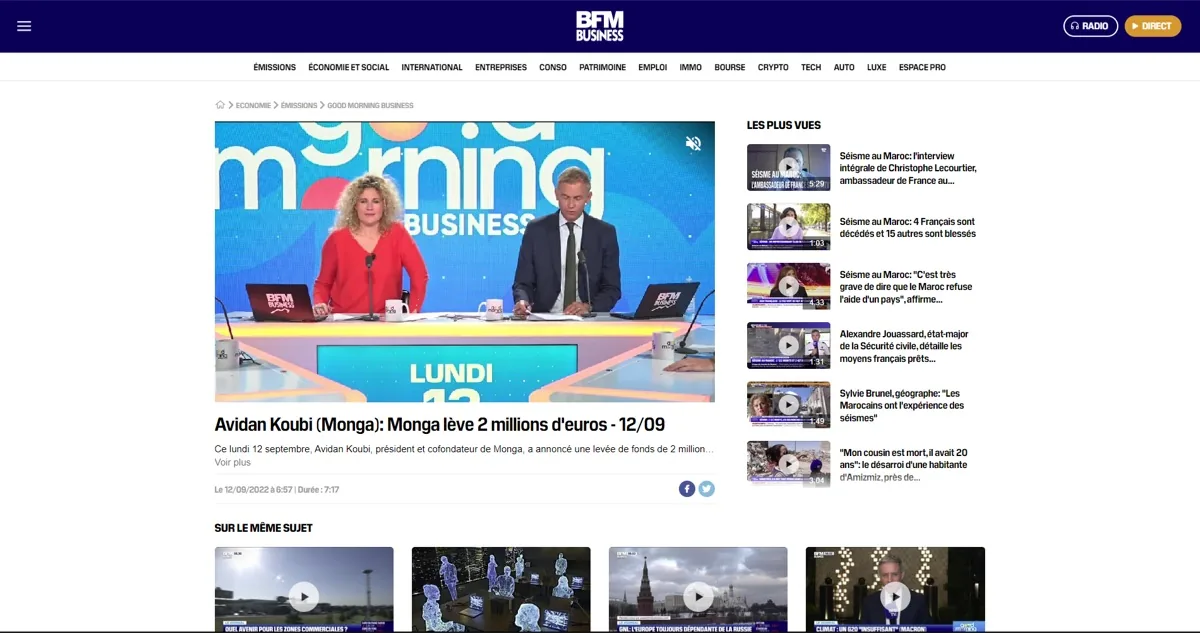The height and width of the screenshot is (633, 1200).
Task: Share the video on Facebook
Action: [687, 489]
